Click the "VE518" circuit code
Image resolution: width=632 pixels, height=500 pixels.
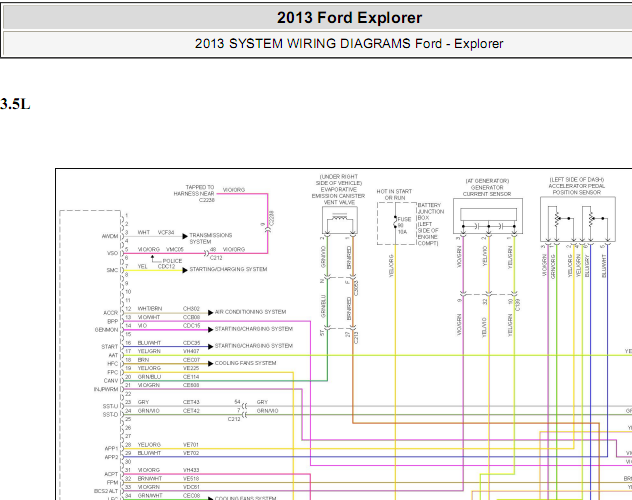click(x=191, y=479)
